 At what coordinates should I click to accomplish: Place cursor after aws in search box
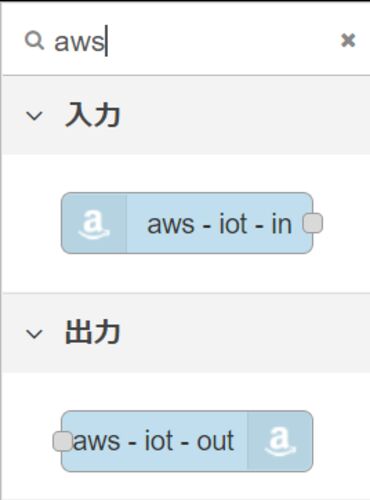point(106,41)
